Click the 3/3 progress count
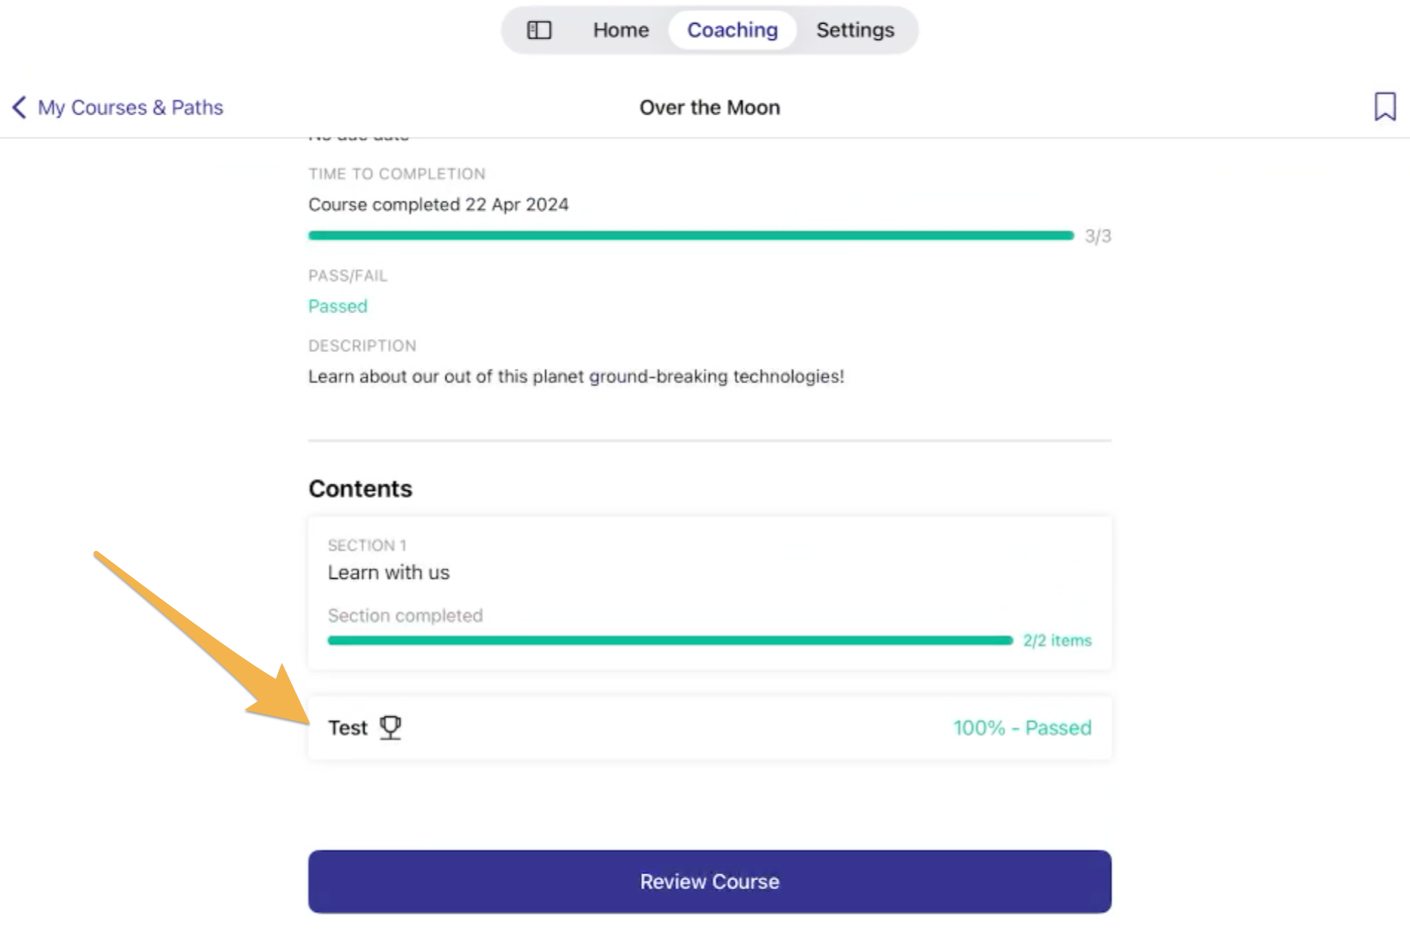The image size is (1410, 932). coord(1098,236)
